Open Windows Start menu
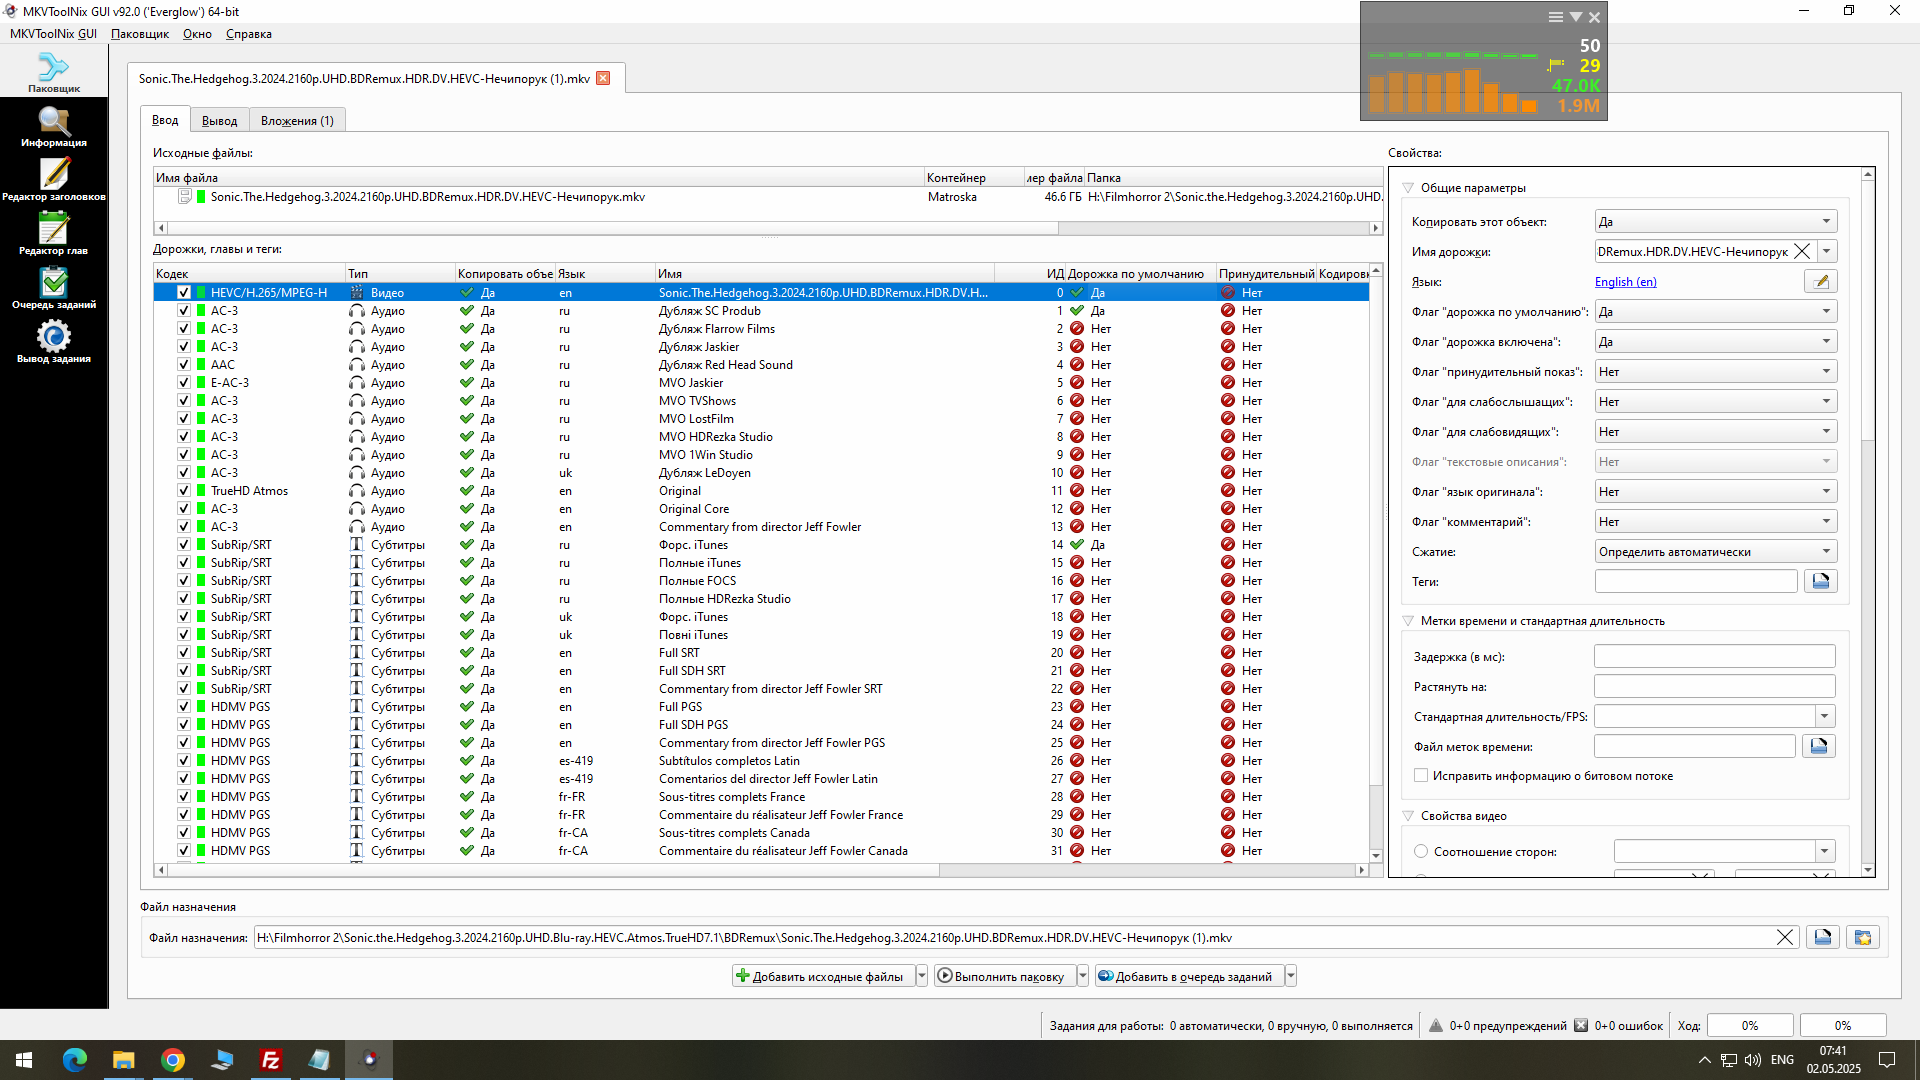The height and width of the screenshot is (1080, 1920). tap(24, 1060)
